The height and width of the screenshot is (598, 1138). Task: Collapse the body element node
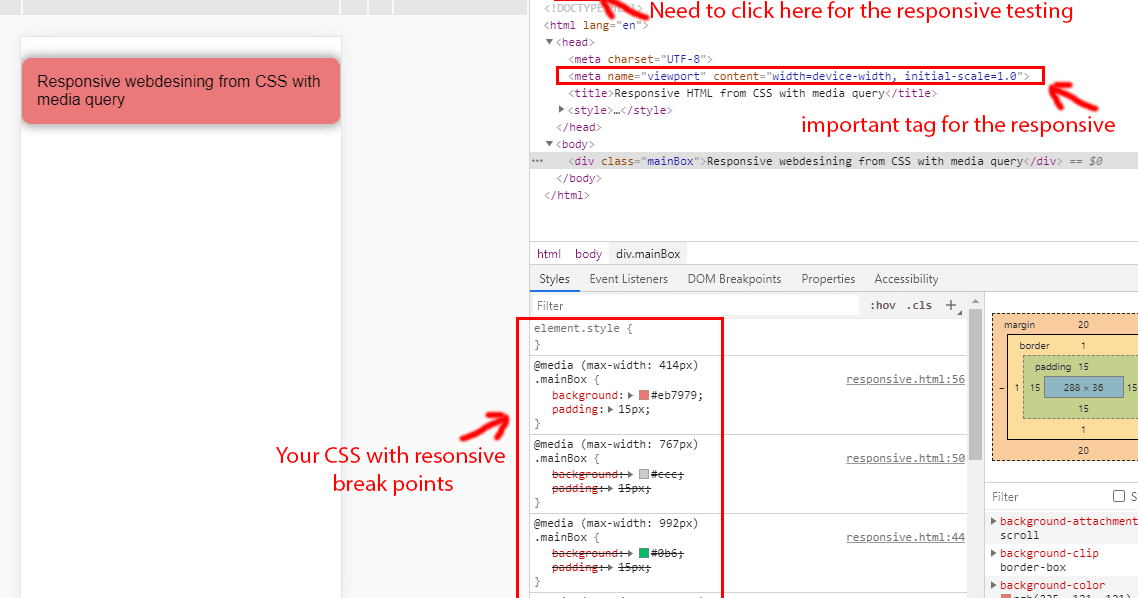pos(551,143)
